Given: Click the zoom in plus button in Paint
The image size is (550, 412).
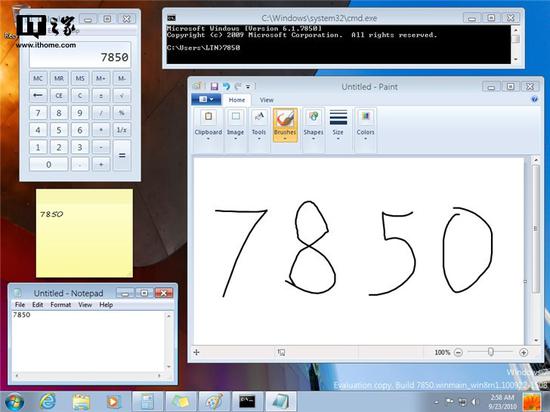Looking at the screenshot, I should [523, 352].
